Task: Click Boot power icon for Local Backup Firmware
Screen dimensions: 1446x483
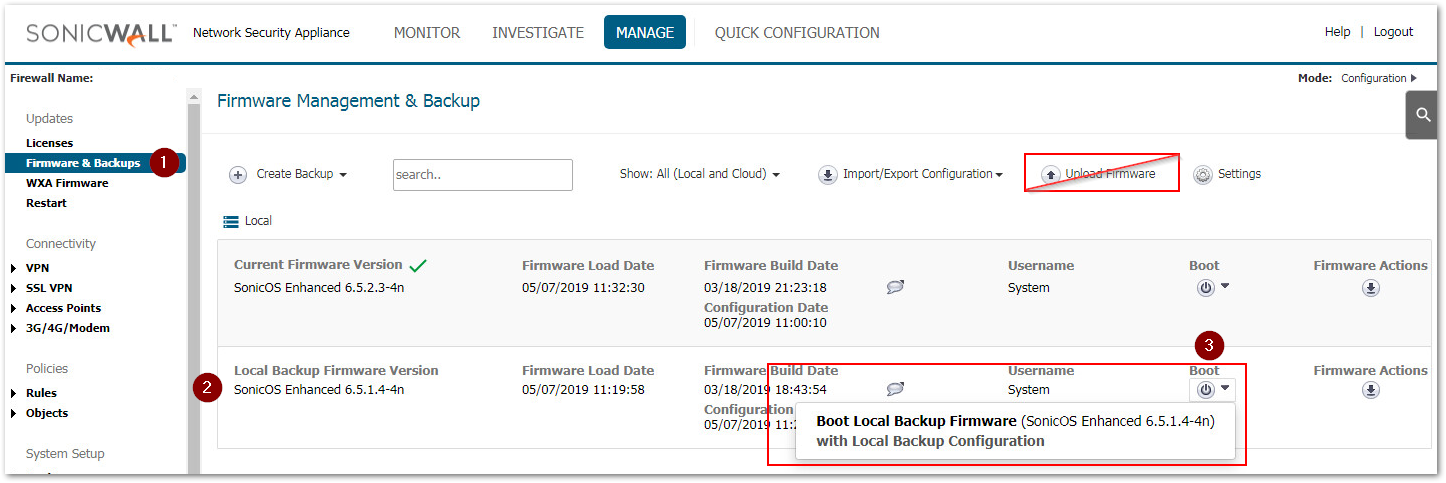Action: click(1205, 390)
